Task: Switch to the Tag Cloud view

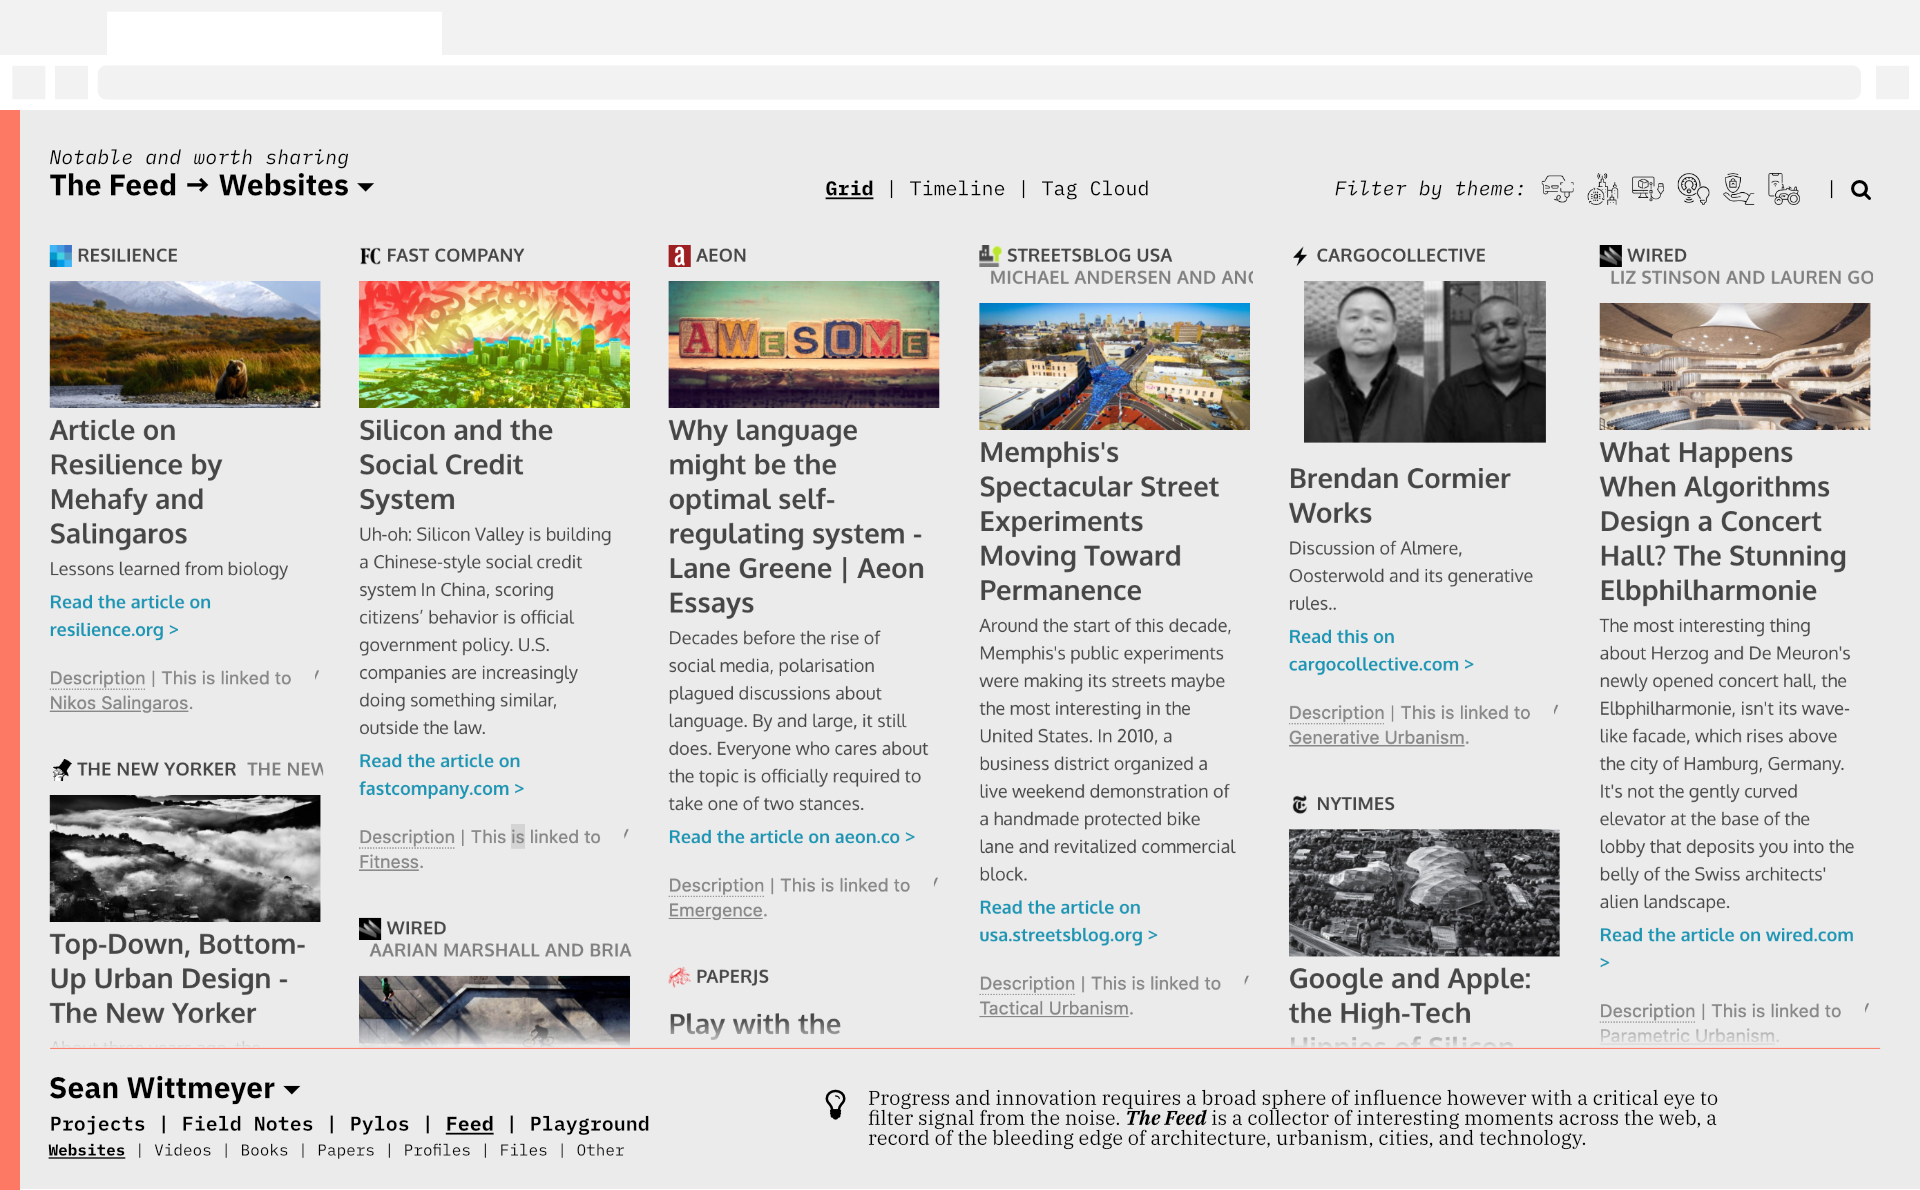Action: tap(1094, 189)
